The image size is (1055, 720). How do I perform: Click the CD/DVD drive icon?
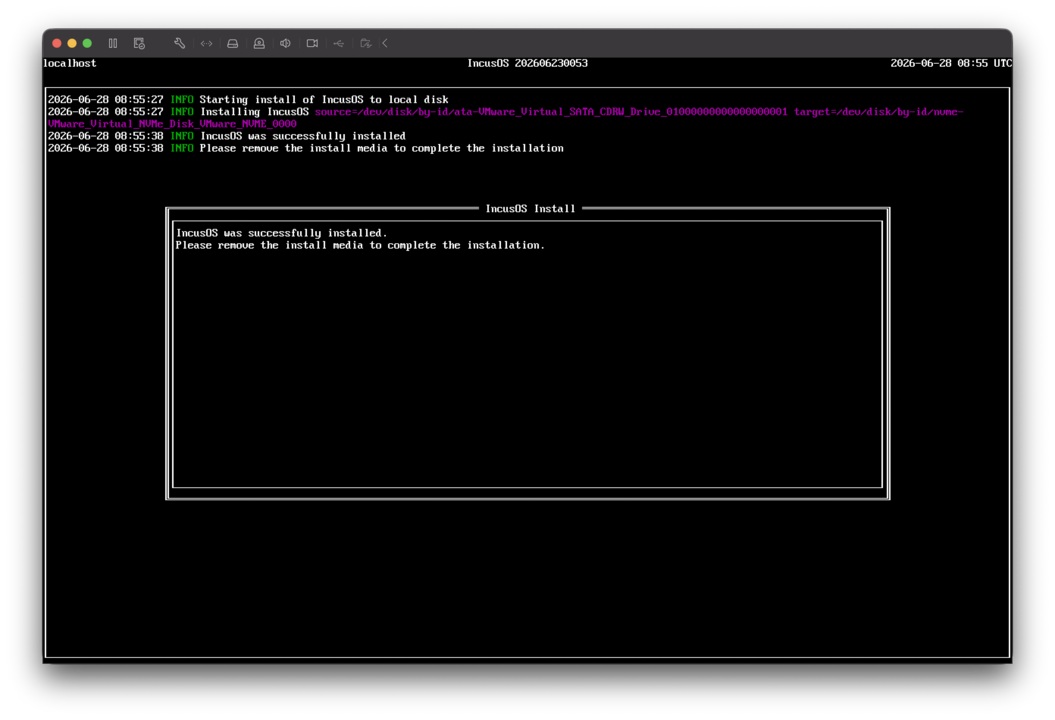(259, 43)
